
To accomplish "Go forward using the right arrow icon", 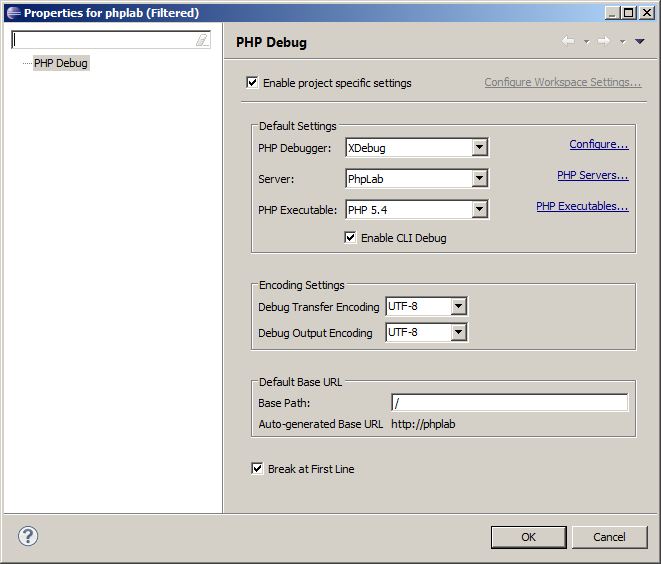I will (x=604, y=41).
